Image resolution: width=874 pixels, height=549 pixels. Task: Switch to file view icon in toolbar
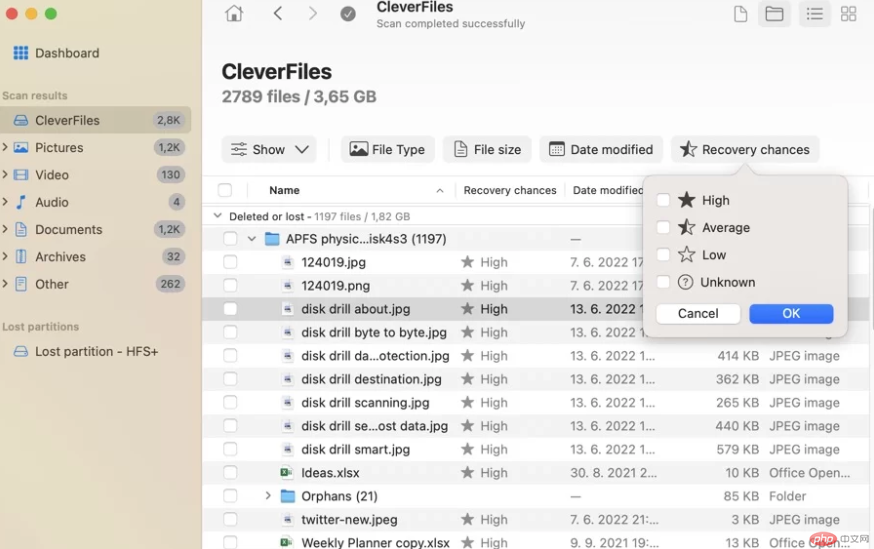(x=740, y=14)
